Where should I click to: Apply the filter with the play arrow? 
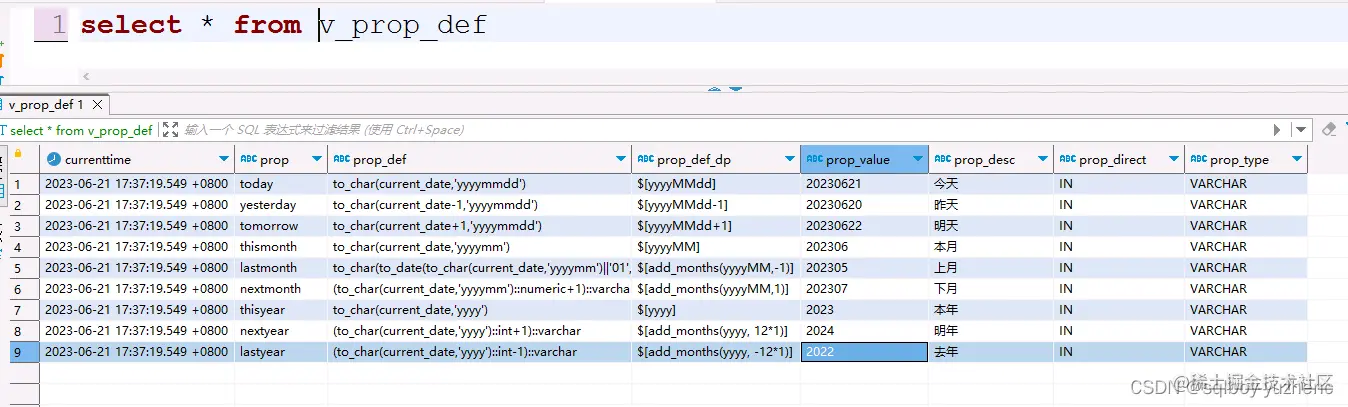1277,130
